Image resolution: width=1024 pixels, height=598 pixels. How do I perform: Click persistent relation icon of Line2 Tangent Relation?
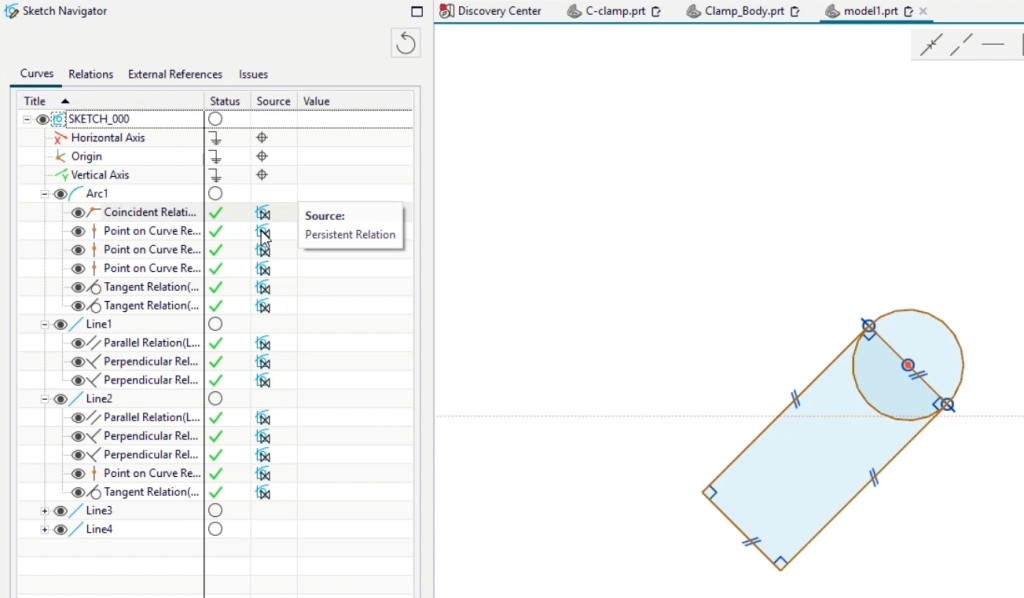[x=263, y=492]
